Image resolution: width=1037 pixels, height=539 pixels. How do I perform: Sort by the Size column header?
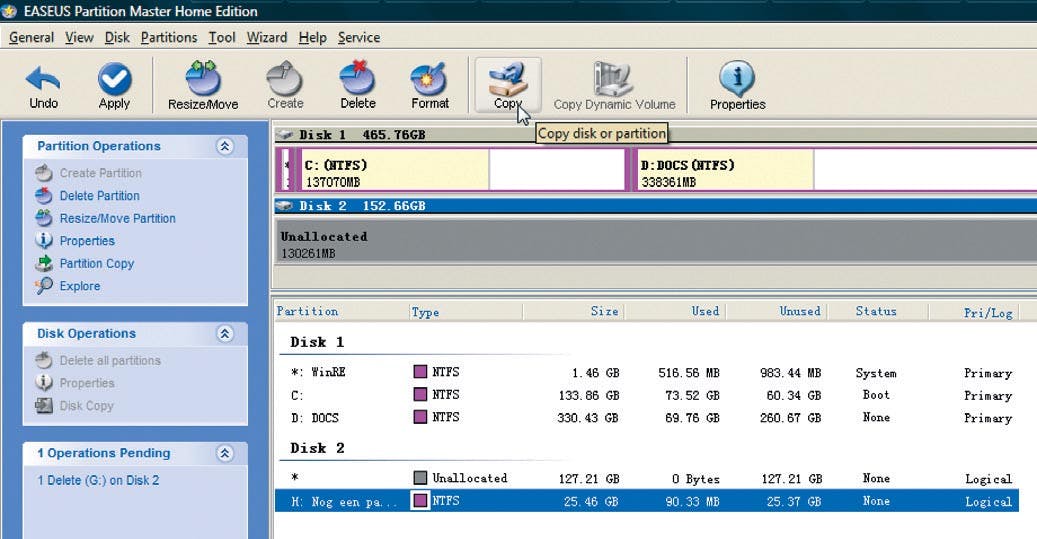pos(573,311)
